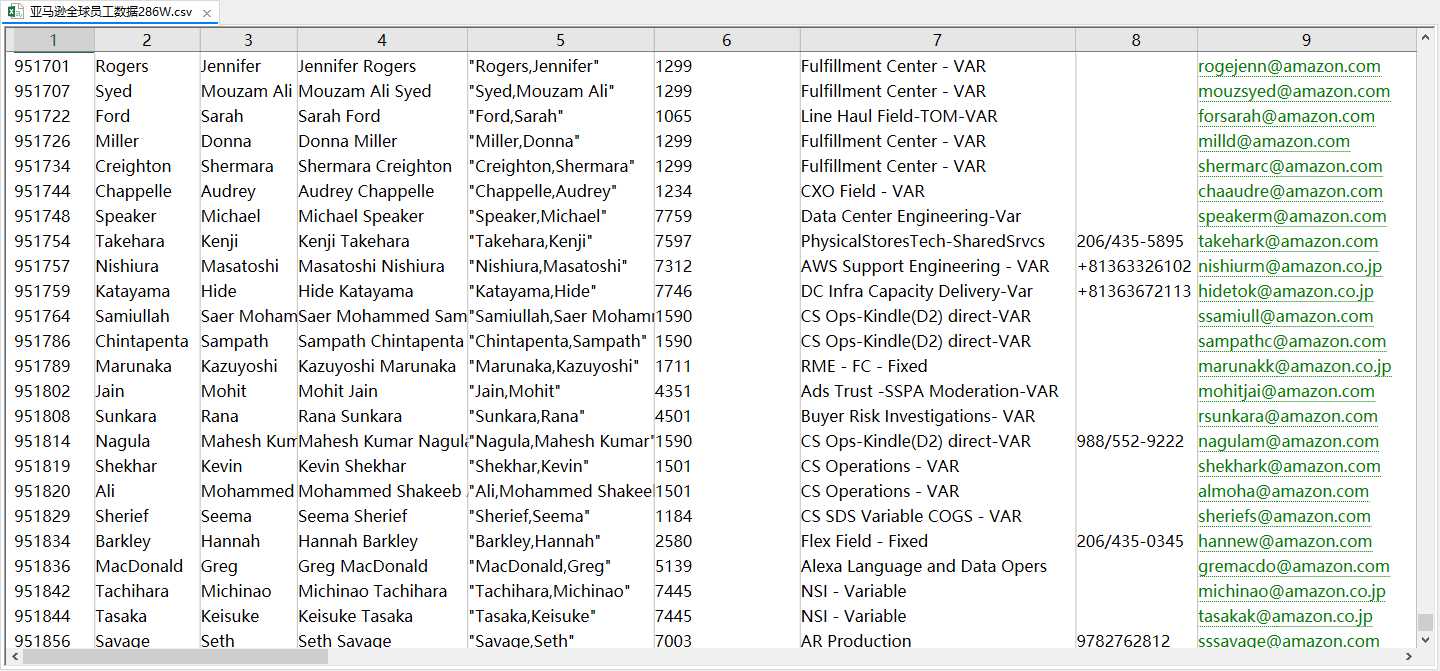Open email link forsarah@amazon.com
The width and height of the screenshot is (1440, 671).
pyautogui.click(x=1286, y=116)
